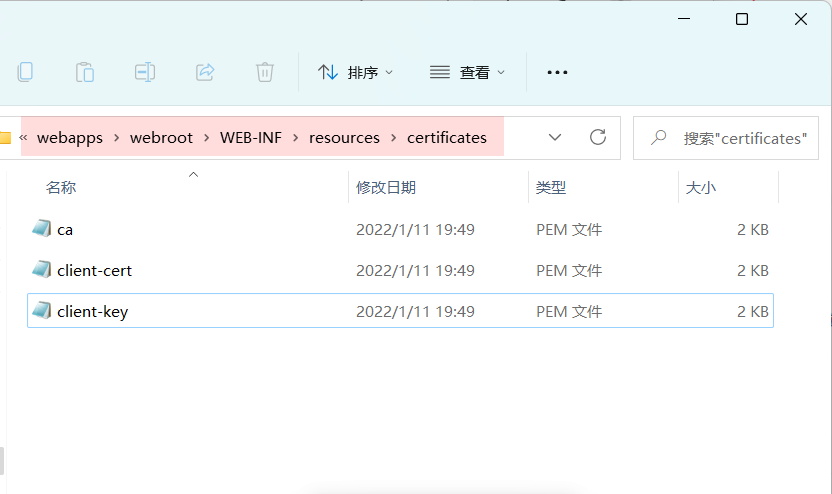
Task: Maximize the Explorer window
Action: [x=742, y=19]
